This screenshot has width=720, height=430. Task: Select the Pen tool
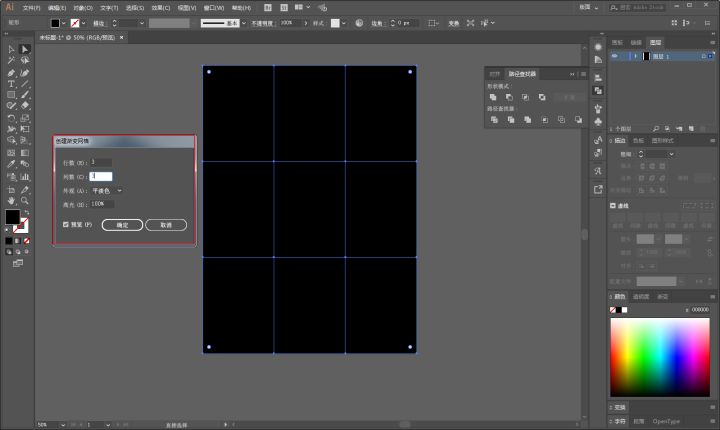click(11, 72)
